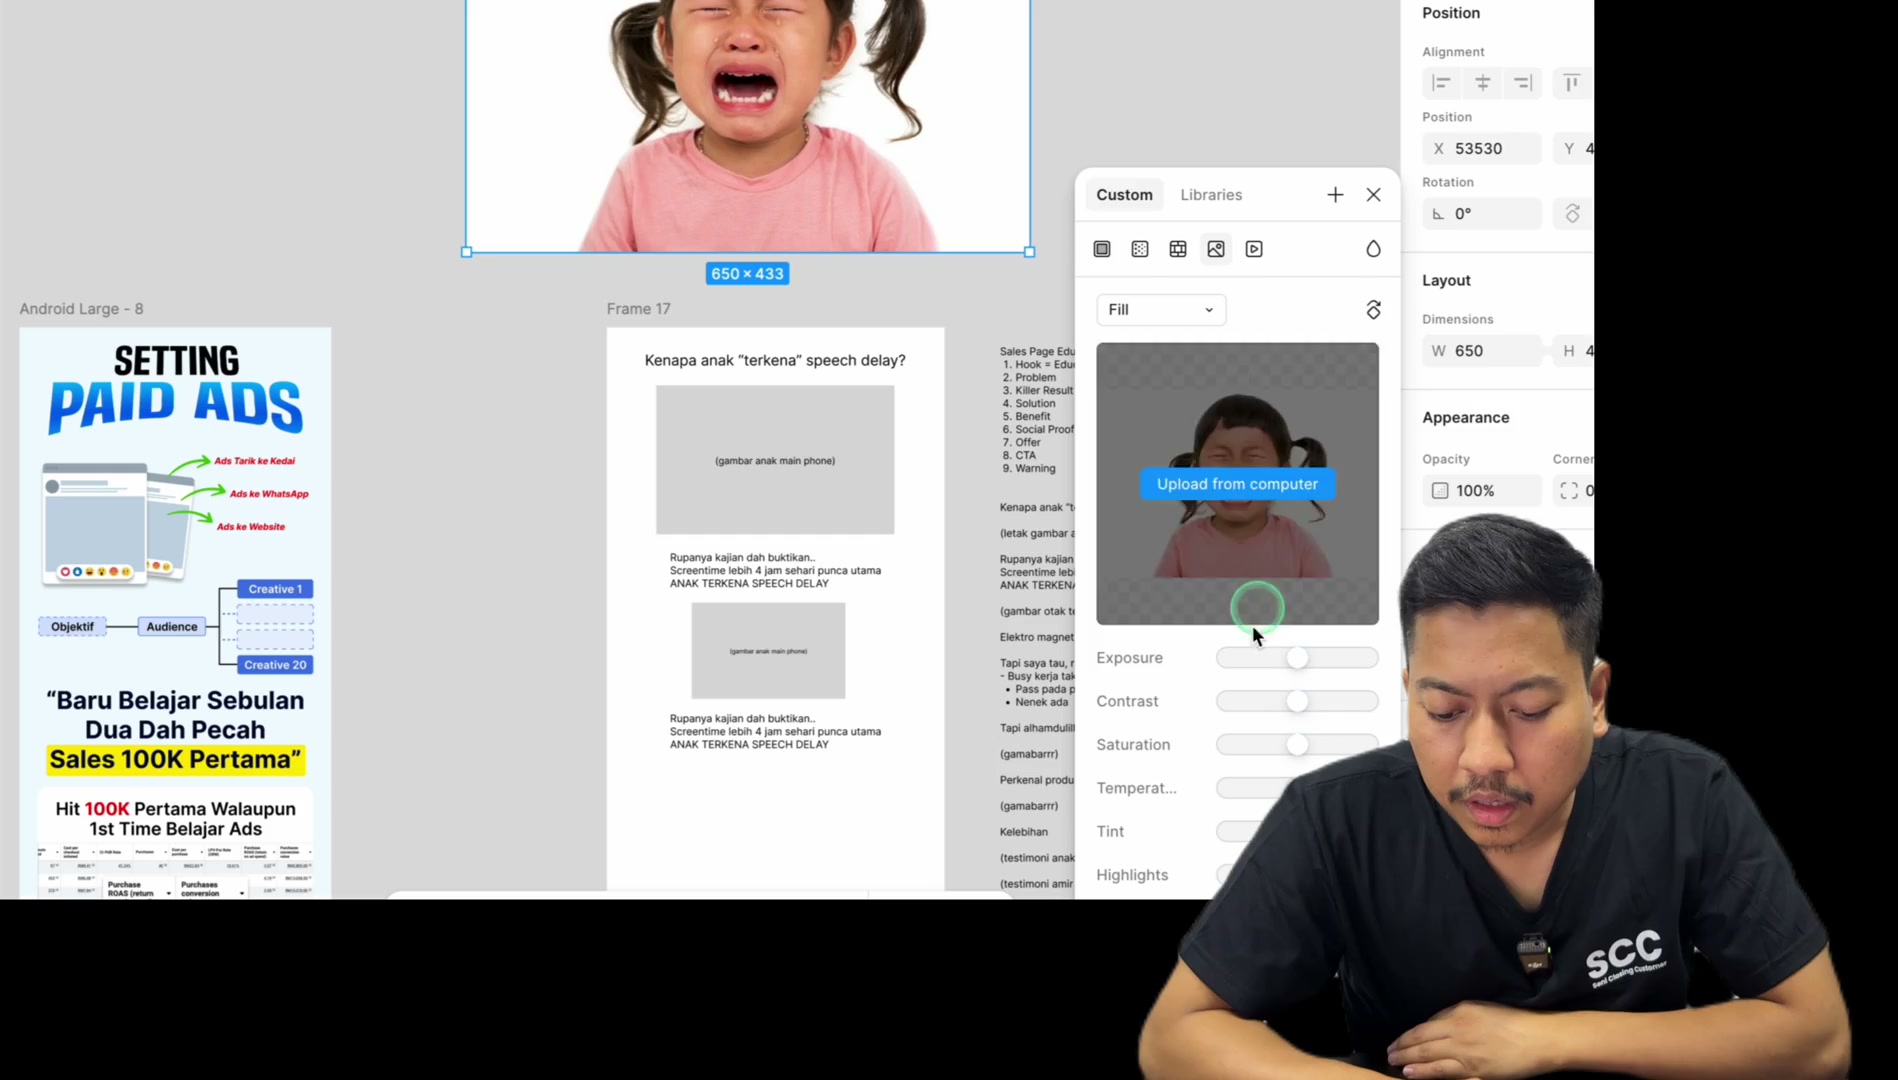Click the Creative 1 box
This screenshot has width=1898, height=1080.
pyautogui.click(x=275, y=589)
